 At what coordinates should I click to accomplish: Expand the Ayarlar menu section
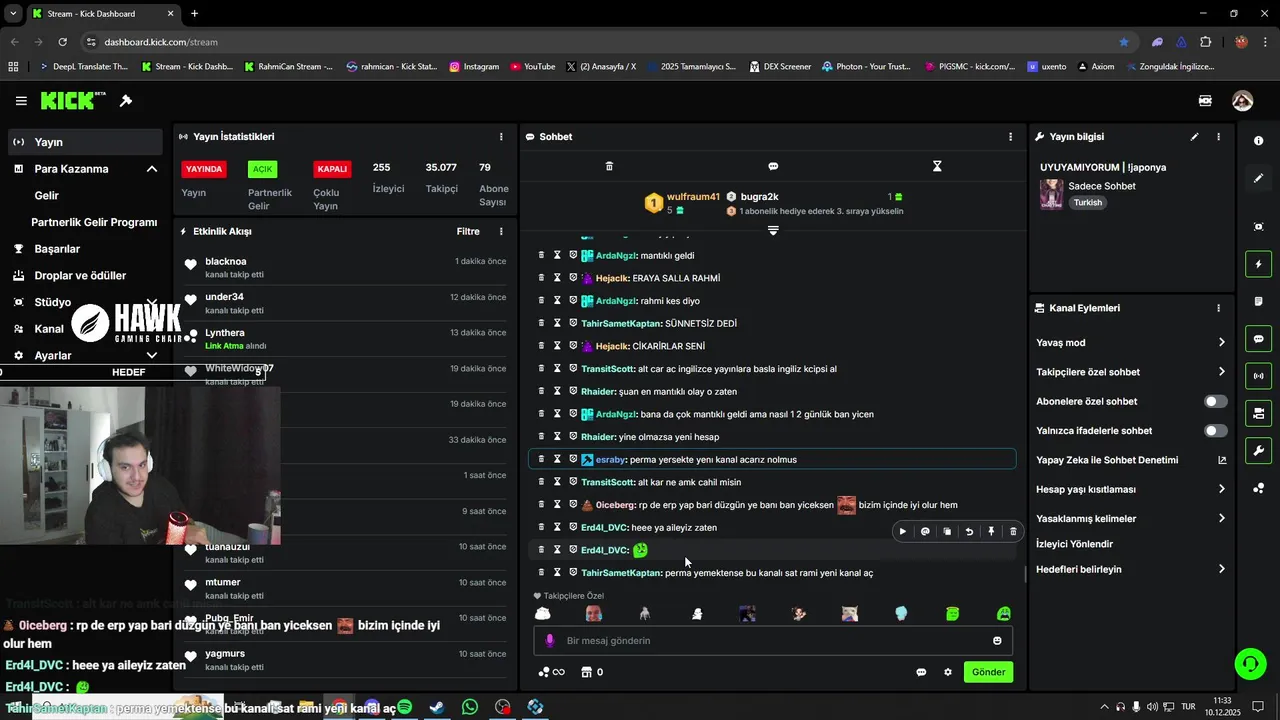click(x=152, y=355)
